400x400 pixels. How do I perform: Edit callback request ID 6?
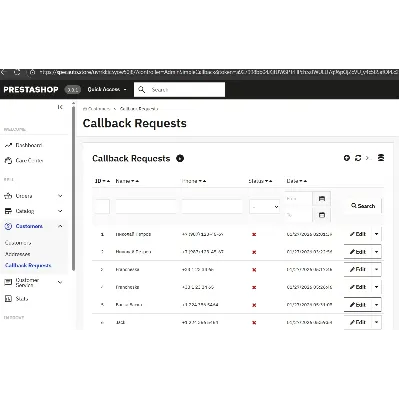click(x=358, y=322)
